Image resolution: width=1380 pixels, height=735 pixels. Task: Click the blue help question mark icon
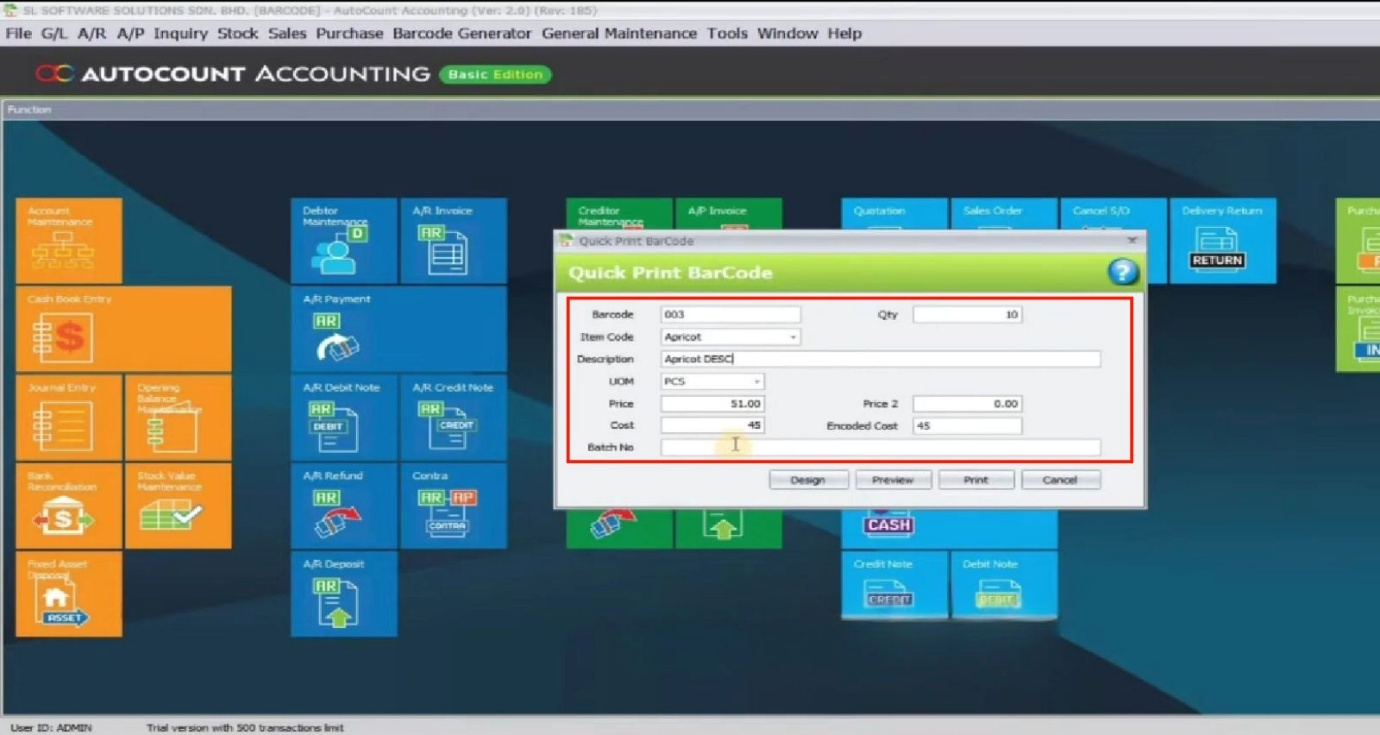1122,272
